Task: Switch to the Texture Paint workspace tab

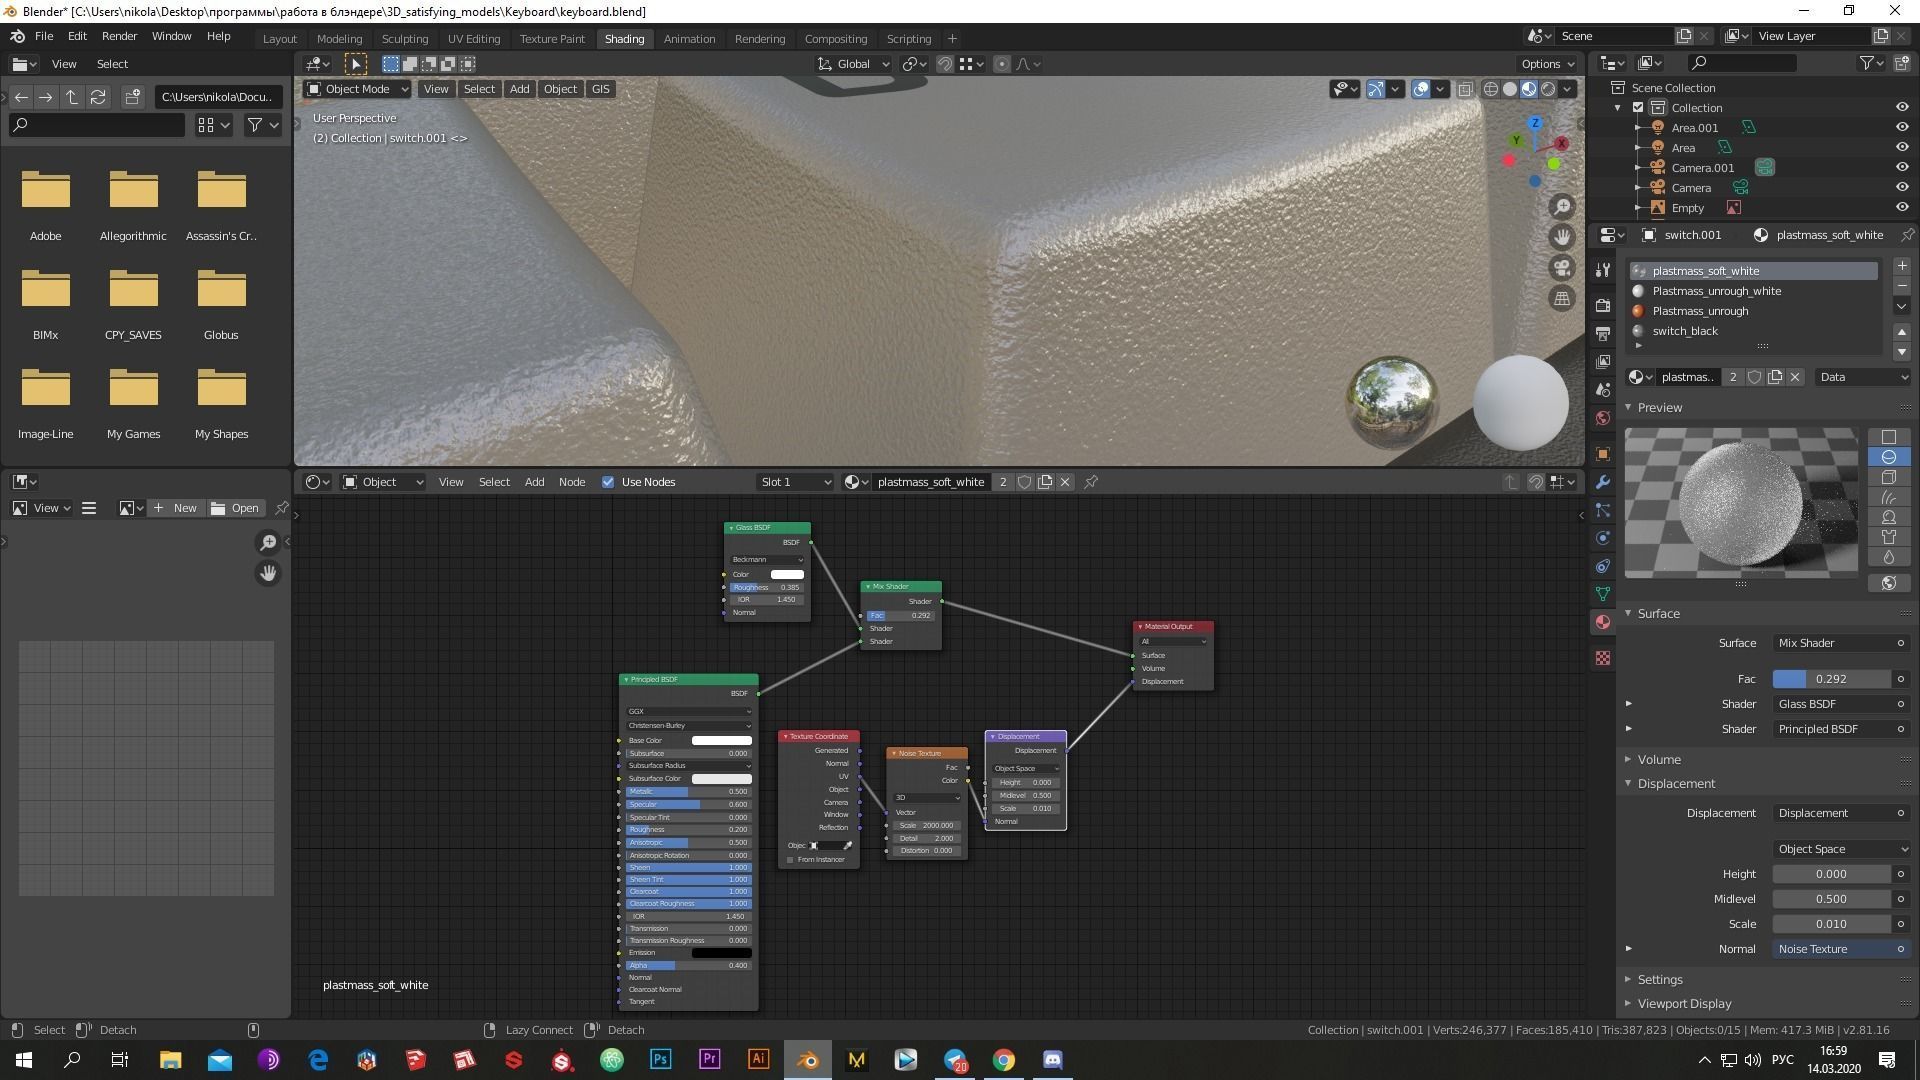Action: click(551, 39)
